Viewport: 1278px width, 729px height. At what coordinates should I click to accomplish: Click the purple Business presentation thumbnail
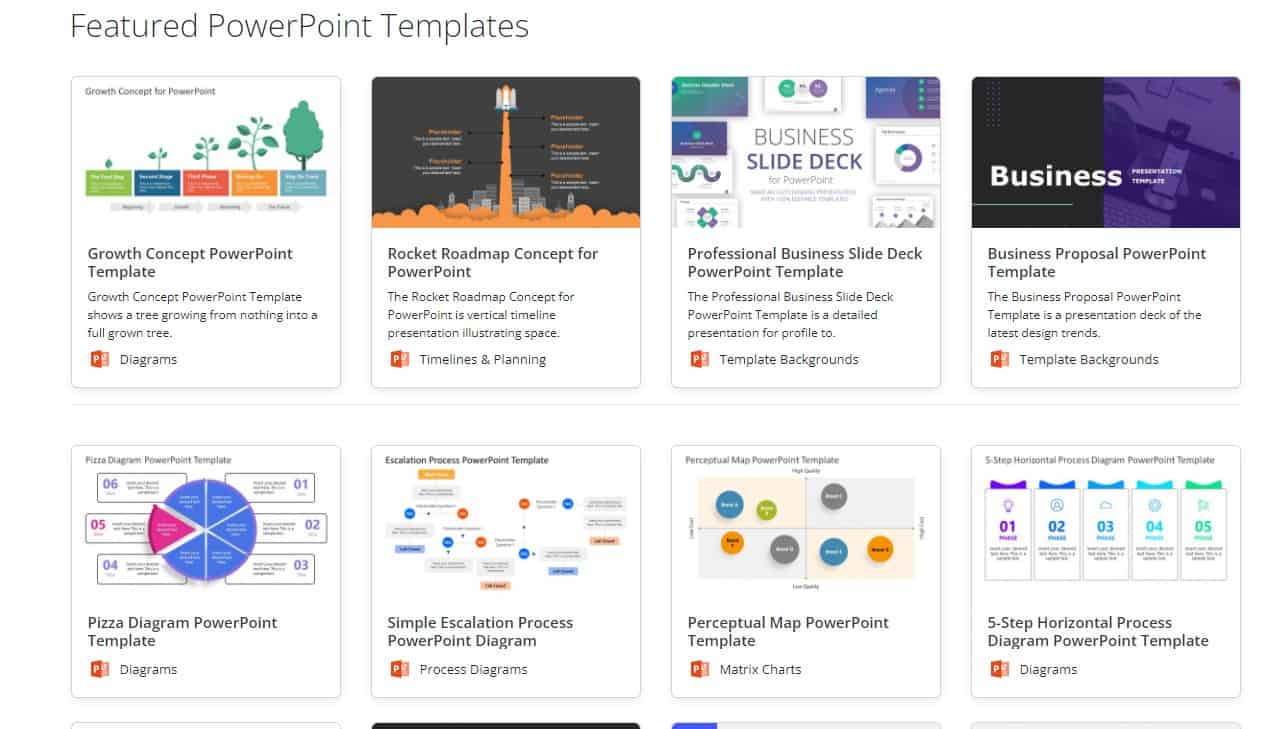point(1106,152)
